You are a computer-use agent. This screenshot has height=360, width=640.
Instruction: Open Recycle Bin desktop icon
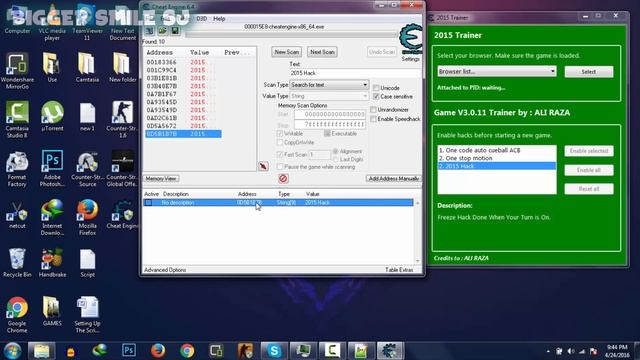pyautogui.click(x=17, y=263)
